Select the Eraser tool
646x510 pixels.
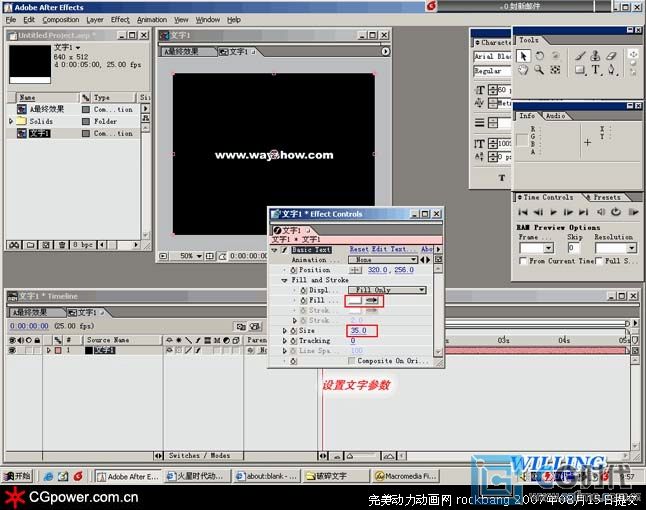pyautogui.click(x=611, y=56)
